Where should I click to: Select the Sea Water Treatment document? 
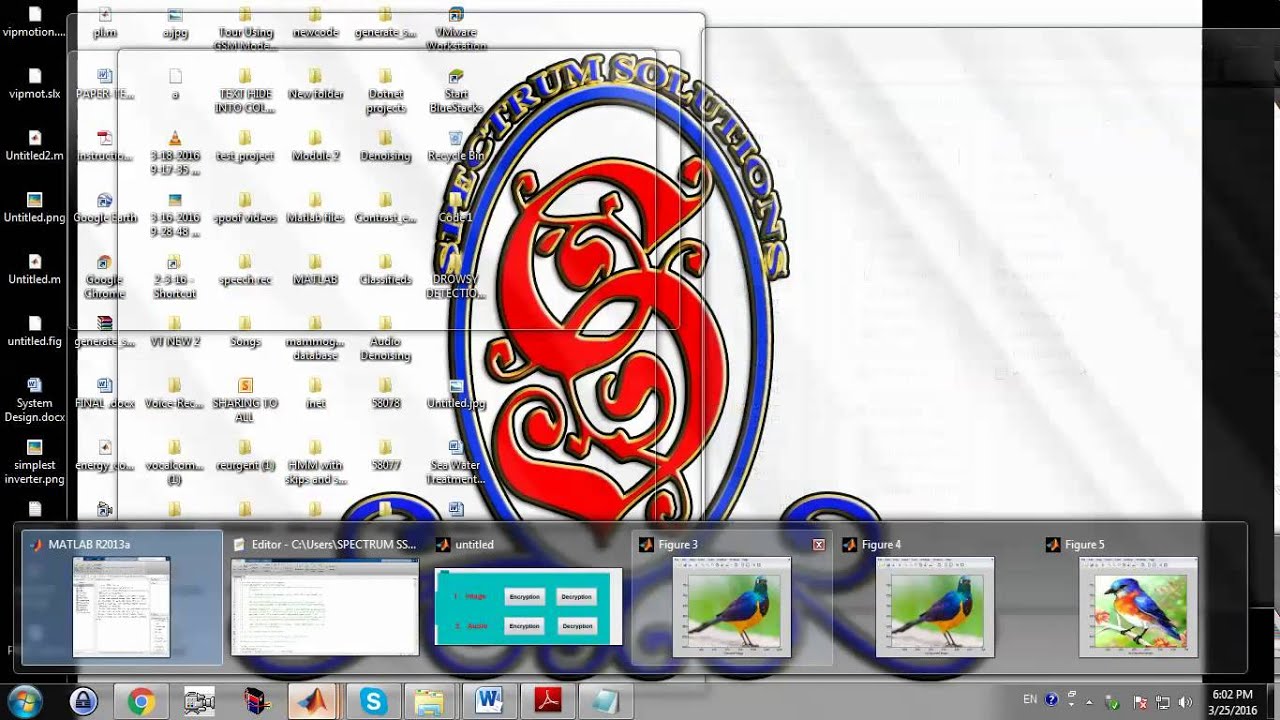456,461
